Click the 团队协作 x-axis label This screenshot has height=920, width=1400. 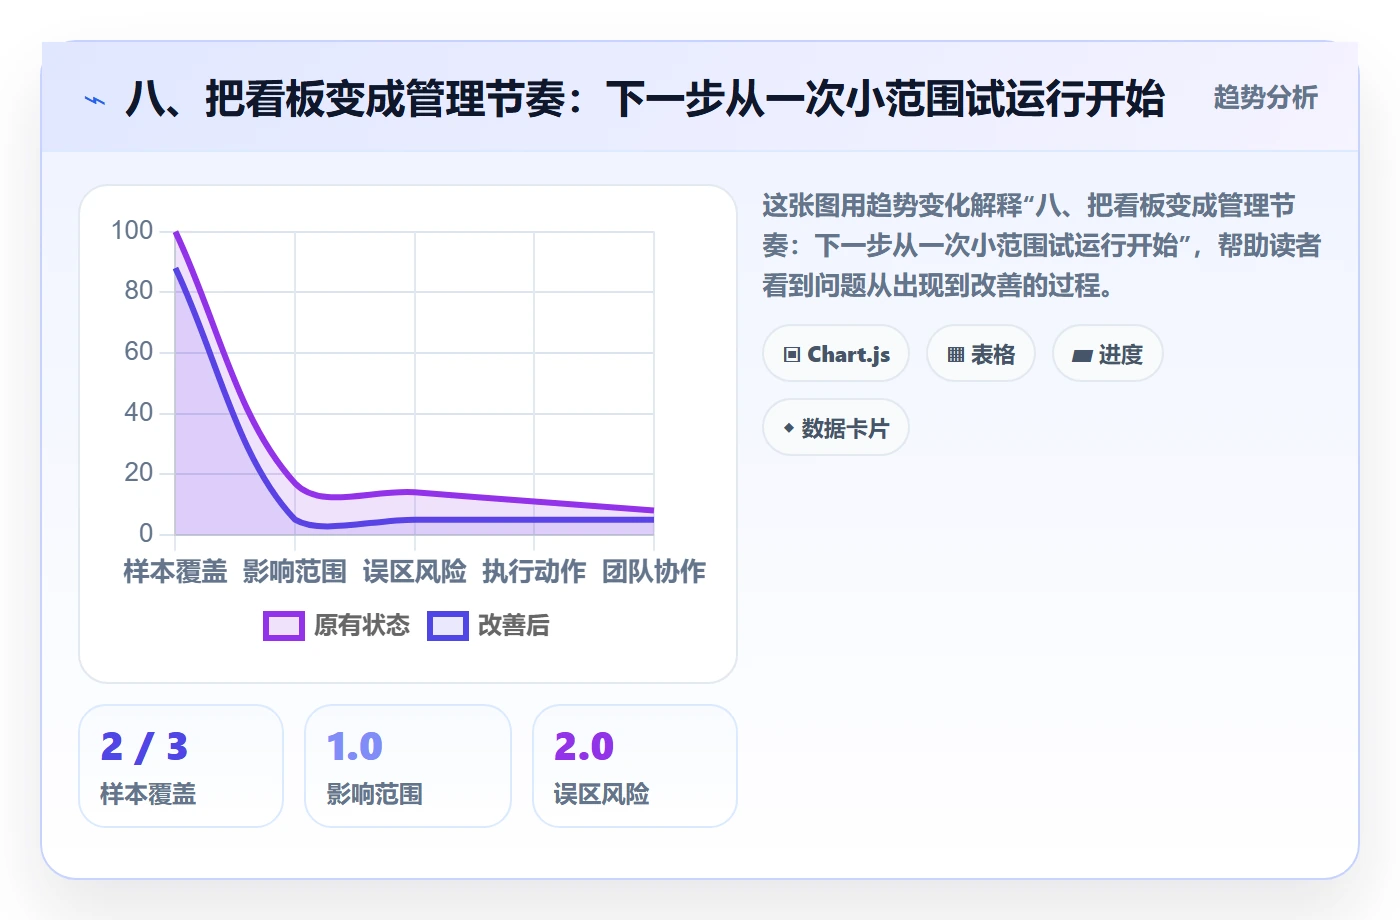coord(654,572)
